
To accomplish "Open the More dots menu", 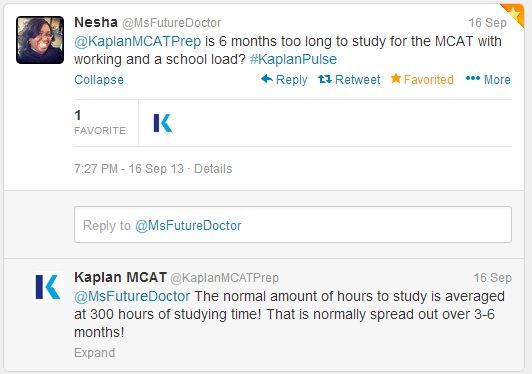I will [473, 78].
